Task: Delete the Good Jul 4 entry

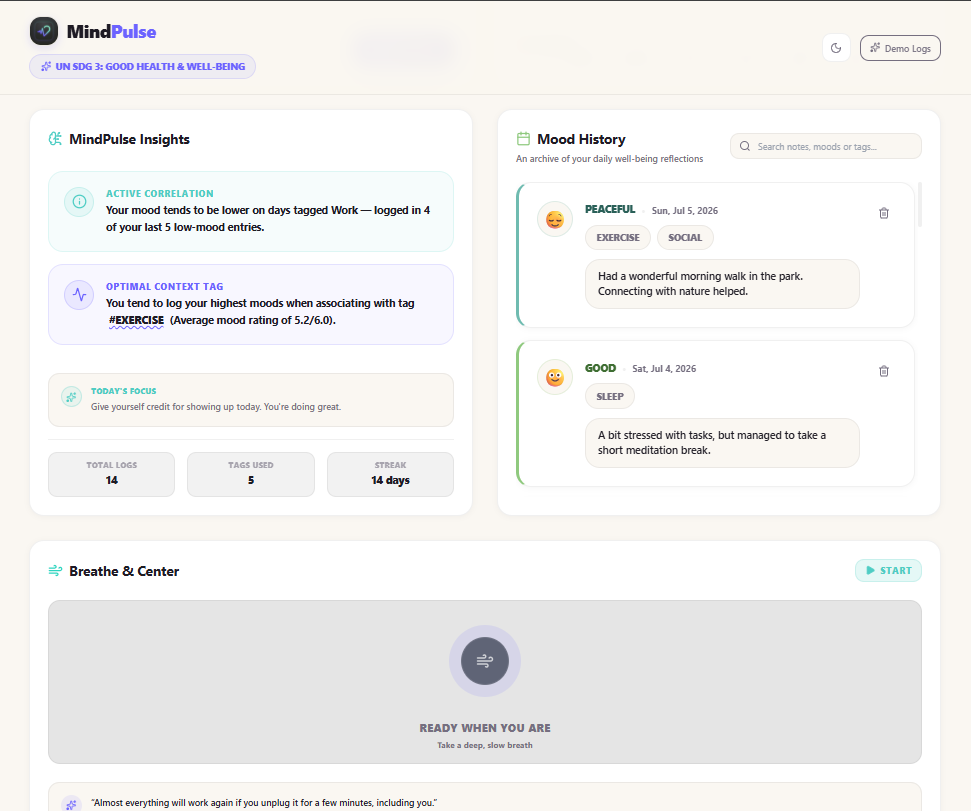Action: point(884,371)
